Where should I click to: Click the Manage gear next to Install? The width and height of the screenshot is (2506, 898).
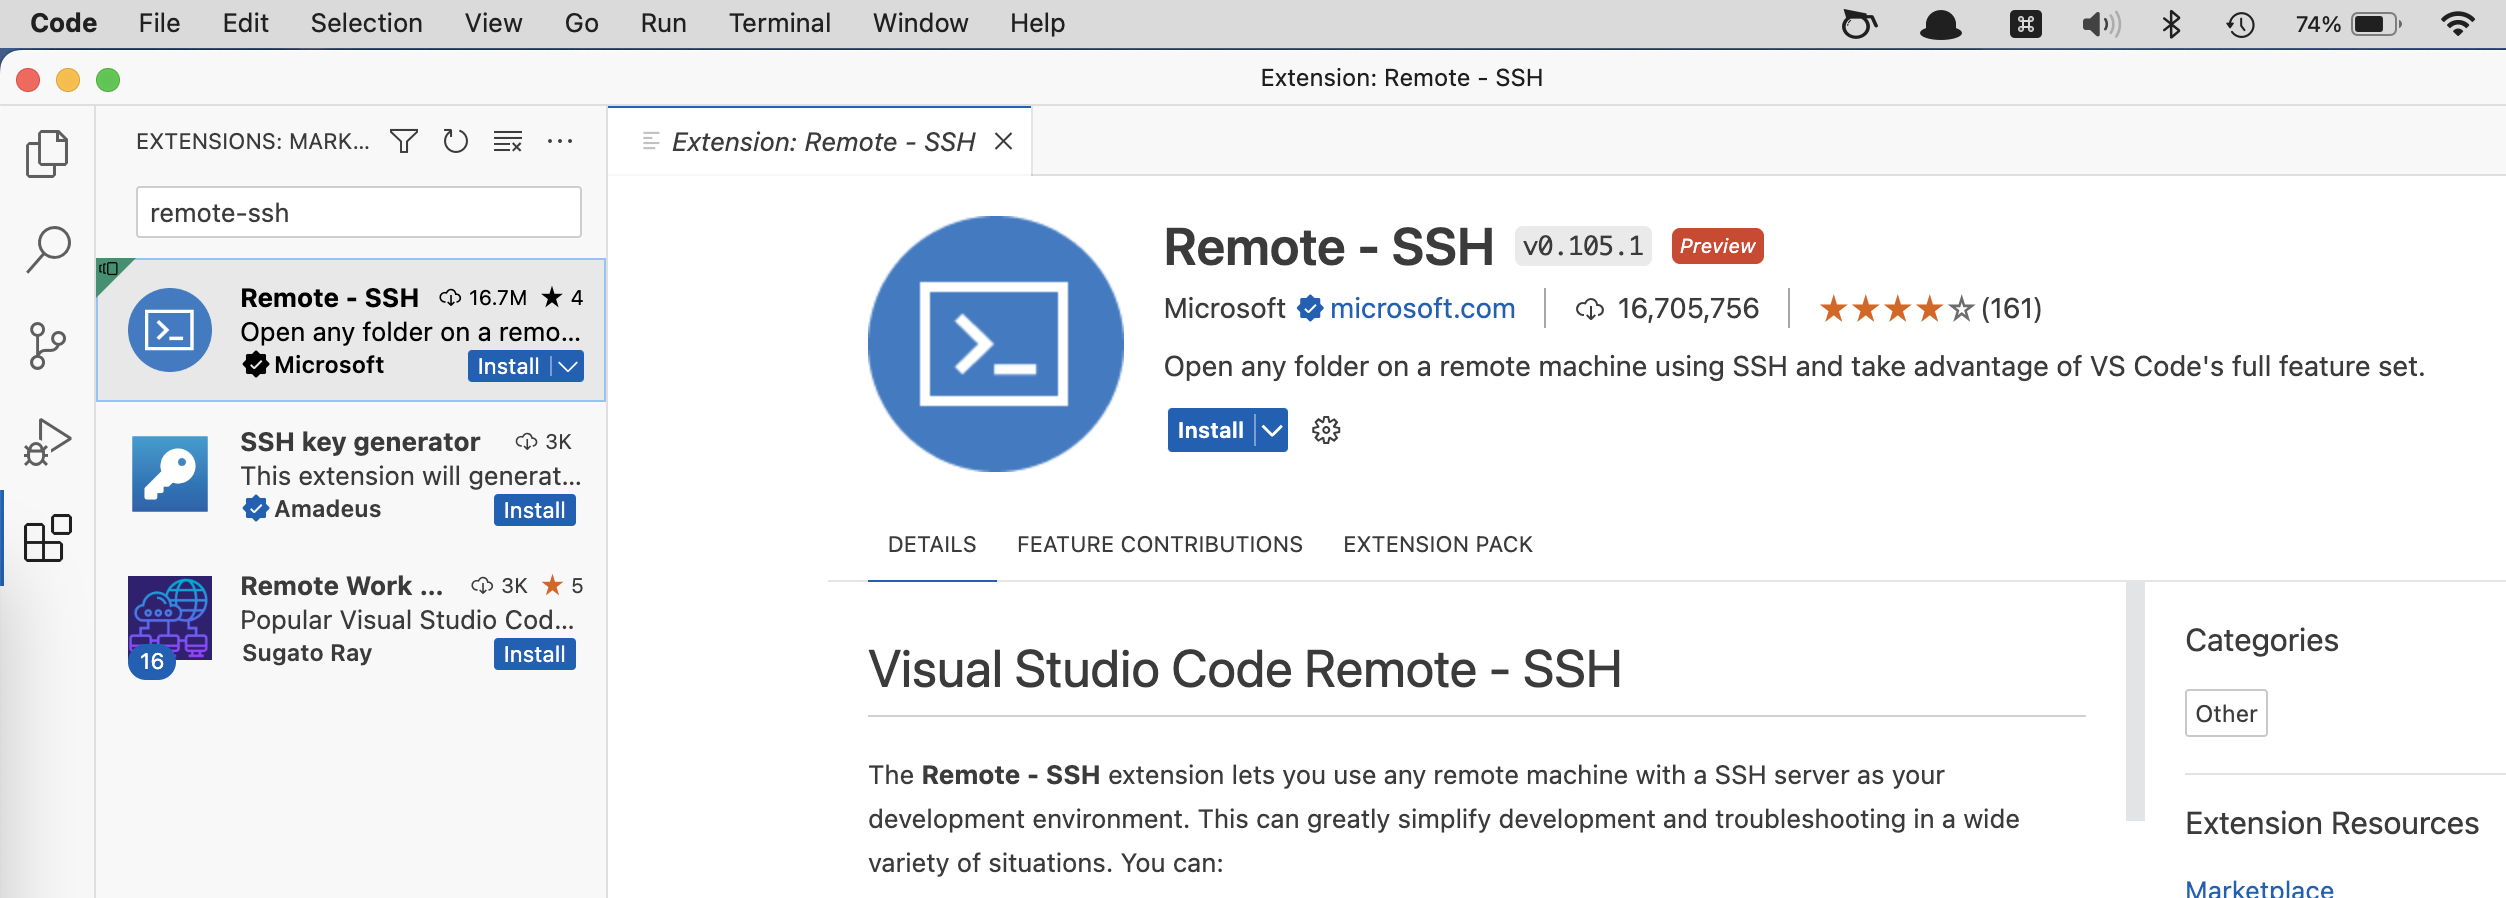[x=1326, y=430]
